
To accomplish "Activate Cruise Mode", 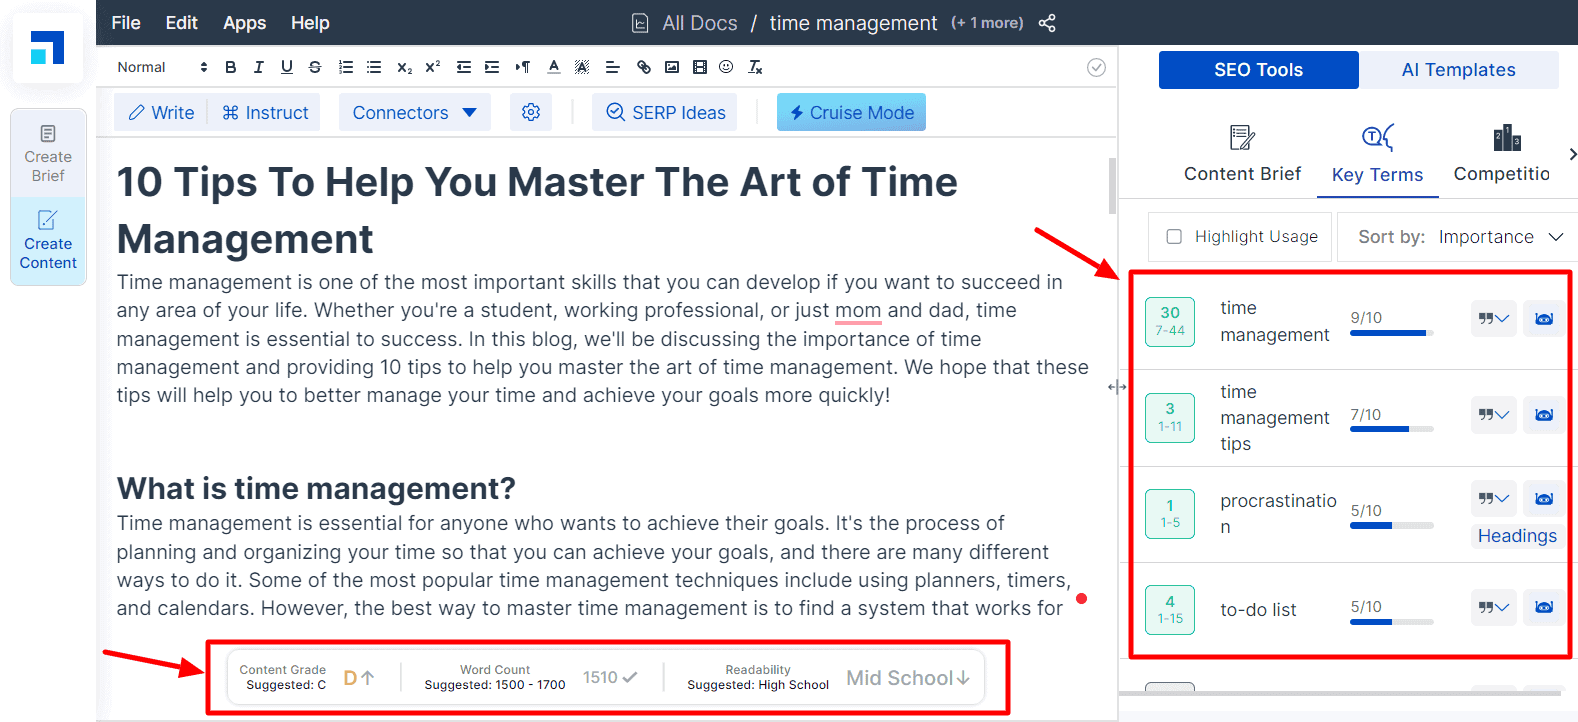I will tap(851, 112).
